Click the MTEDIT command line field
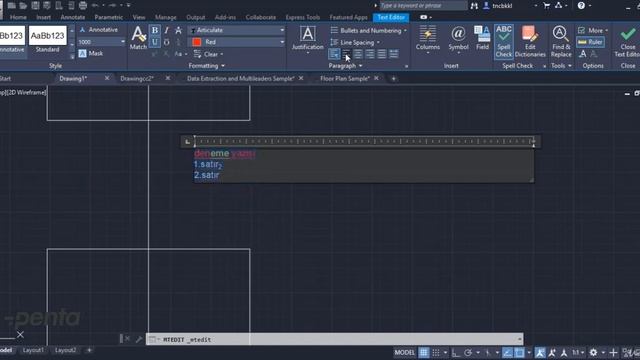This screenshot has height=360, width=640. [335, 339]
